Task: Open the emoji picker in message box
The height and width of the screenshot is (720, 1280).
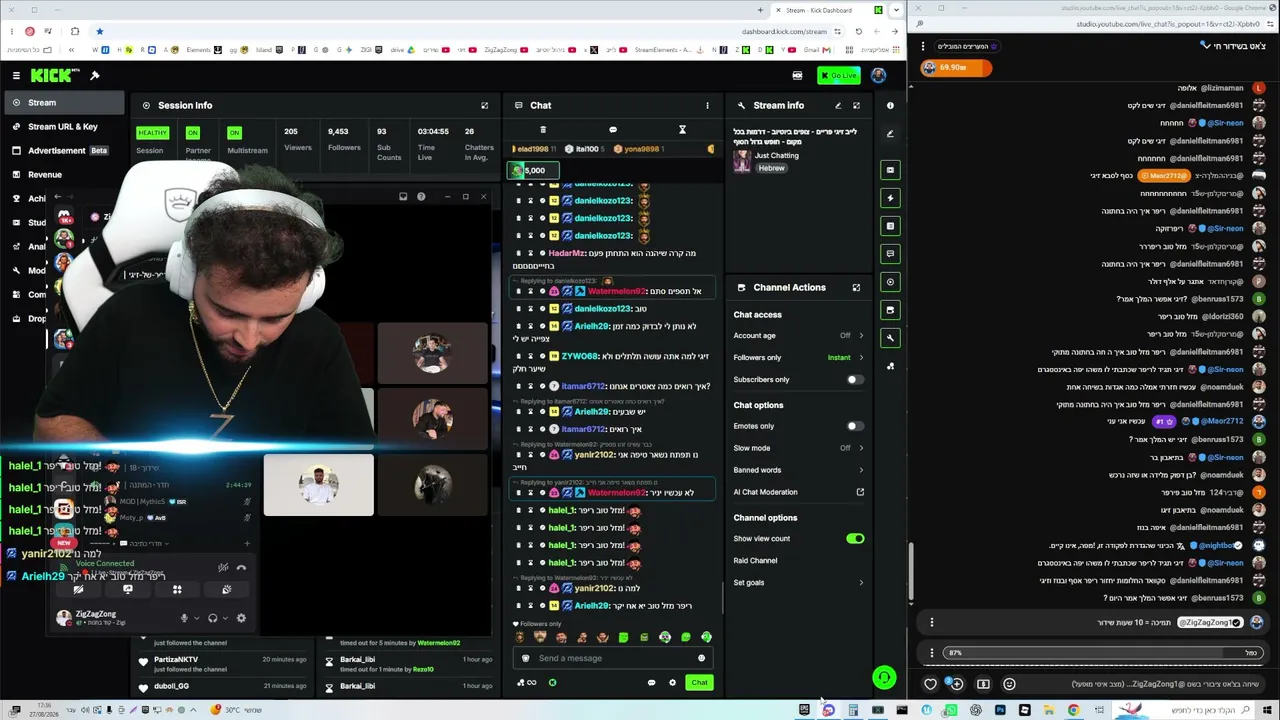Action: (701, 658)
